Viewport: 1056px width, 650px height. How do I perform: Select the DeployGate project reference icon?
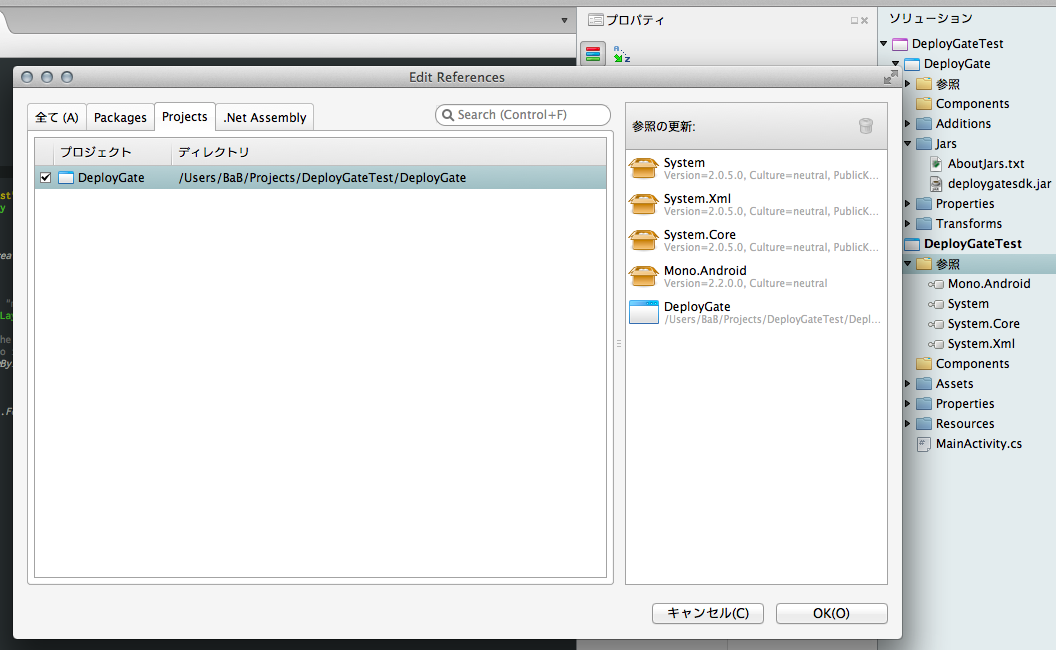point(644,313)
